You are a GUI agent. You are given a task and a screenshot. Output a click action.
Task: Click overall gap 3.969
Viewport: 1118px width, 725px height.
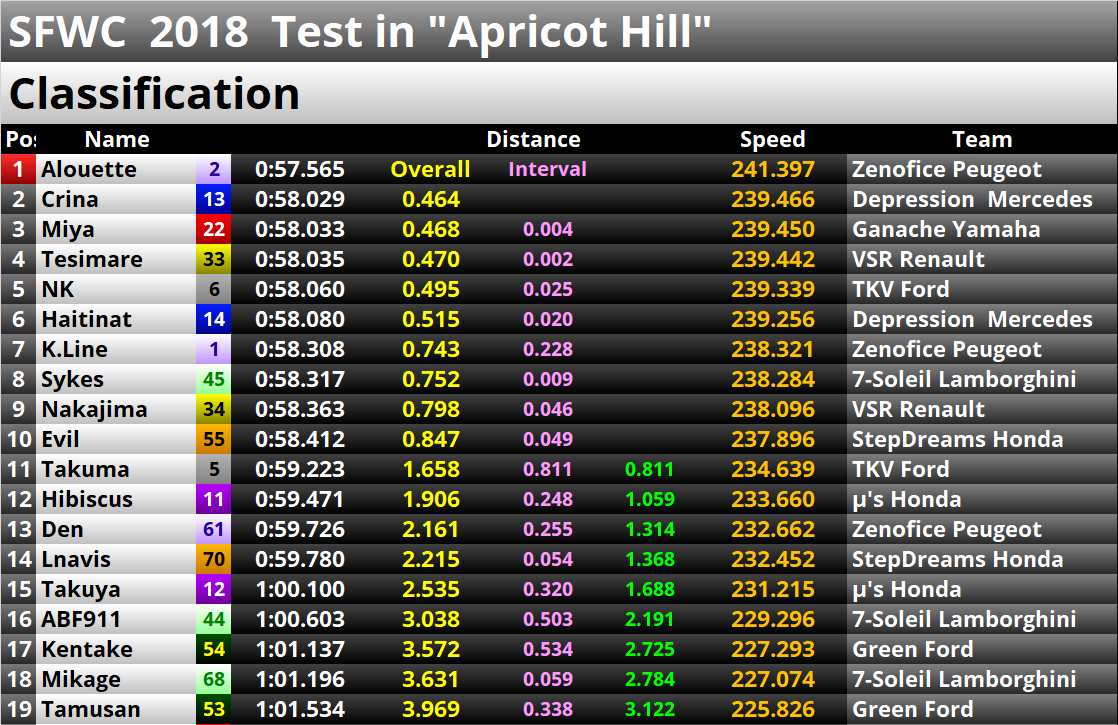[x=431, y=709]
